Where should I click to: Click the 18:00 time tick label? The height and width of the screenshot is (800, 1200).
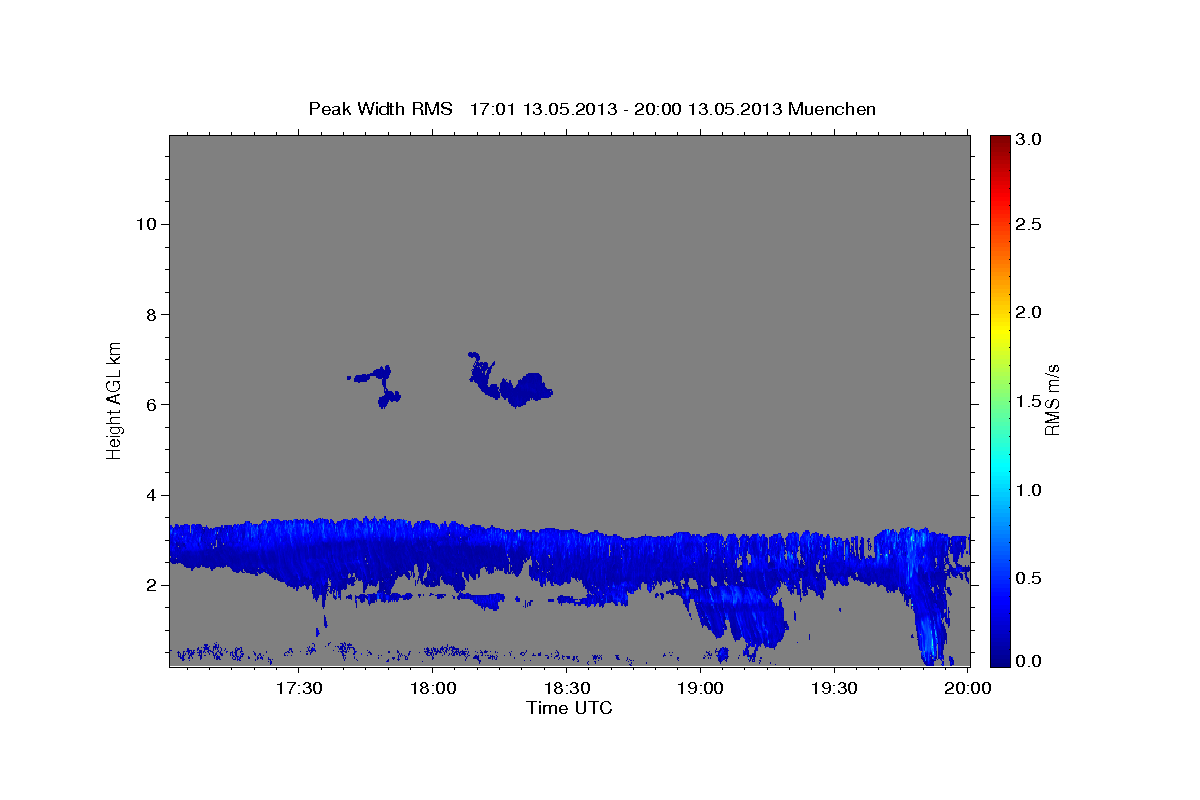[x=433, y=688]
